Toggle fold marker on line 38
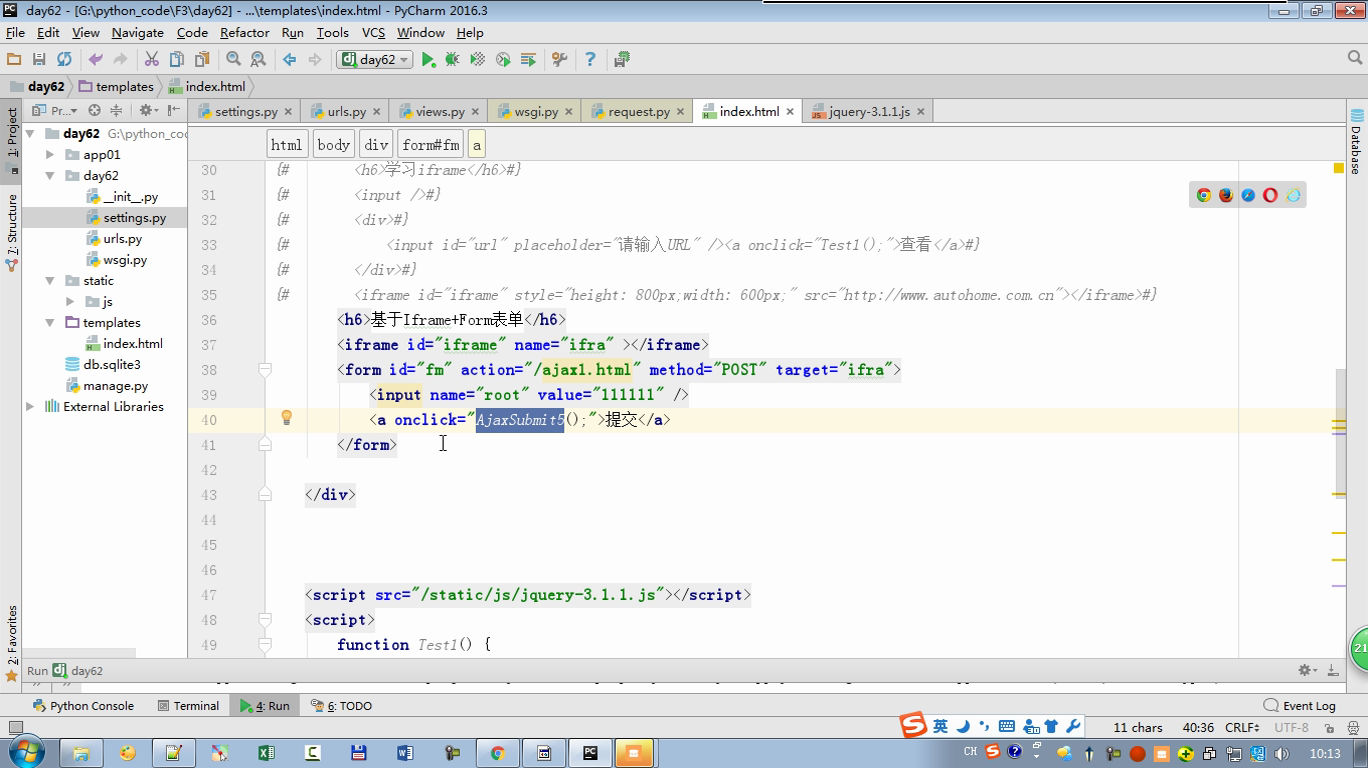The width and height of the screenshot is (1368, 768). (x=265, y=370)
